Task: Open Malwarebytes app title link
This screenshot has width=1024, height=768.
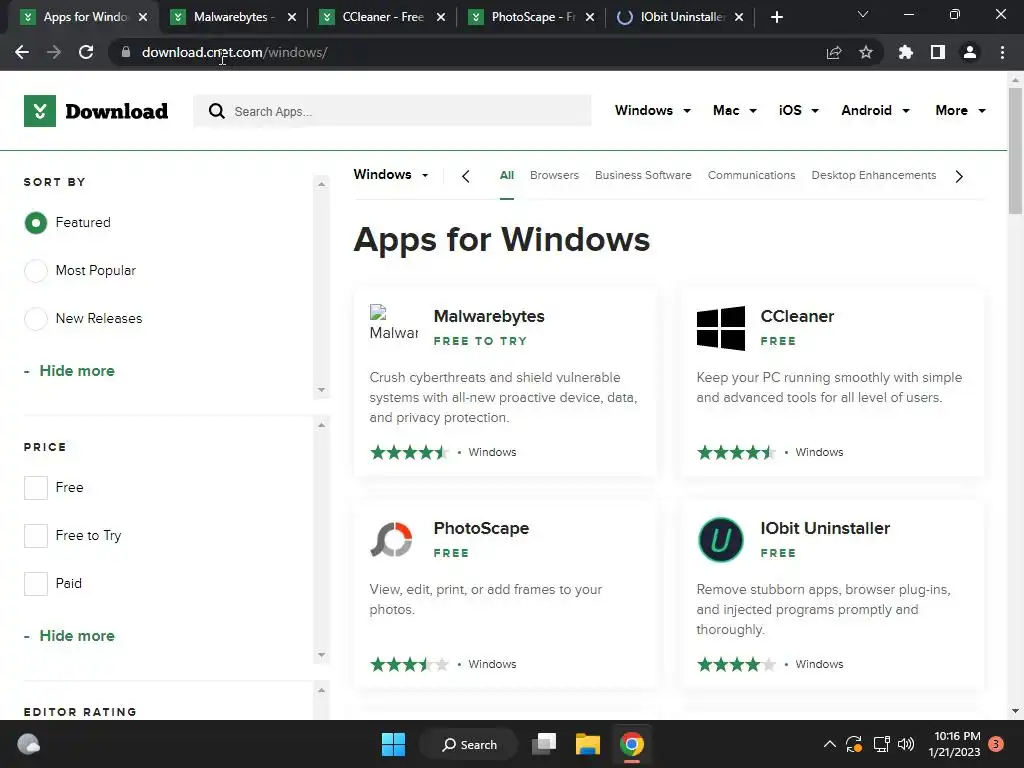Action: [489, 316]
